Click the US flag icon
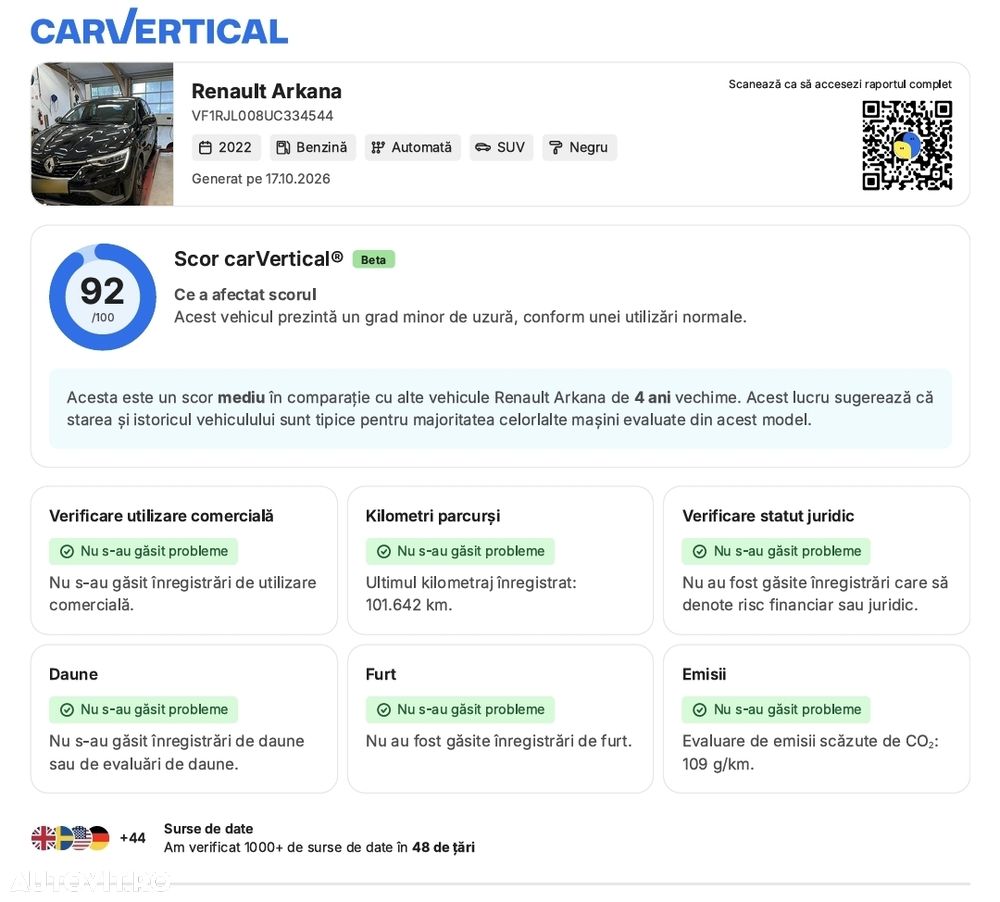 [81, 838]
